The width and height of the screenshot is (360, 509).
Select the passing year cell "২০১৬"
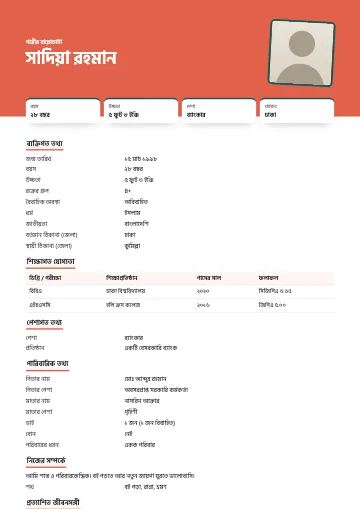point(203,305)
